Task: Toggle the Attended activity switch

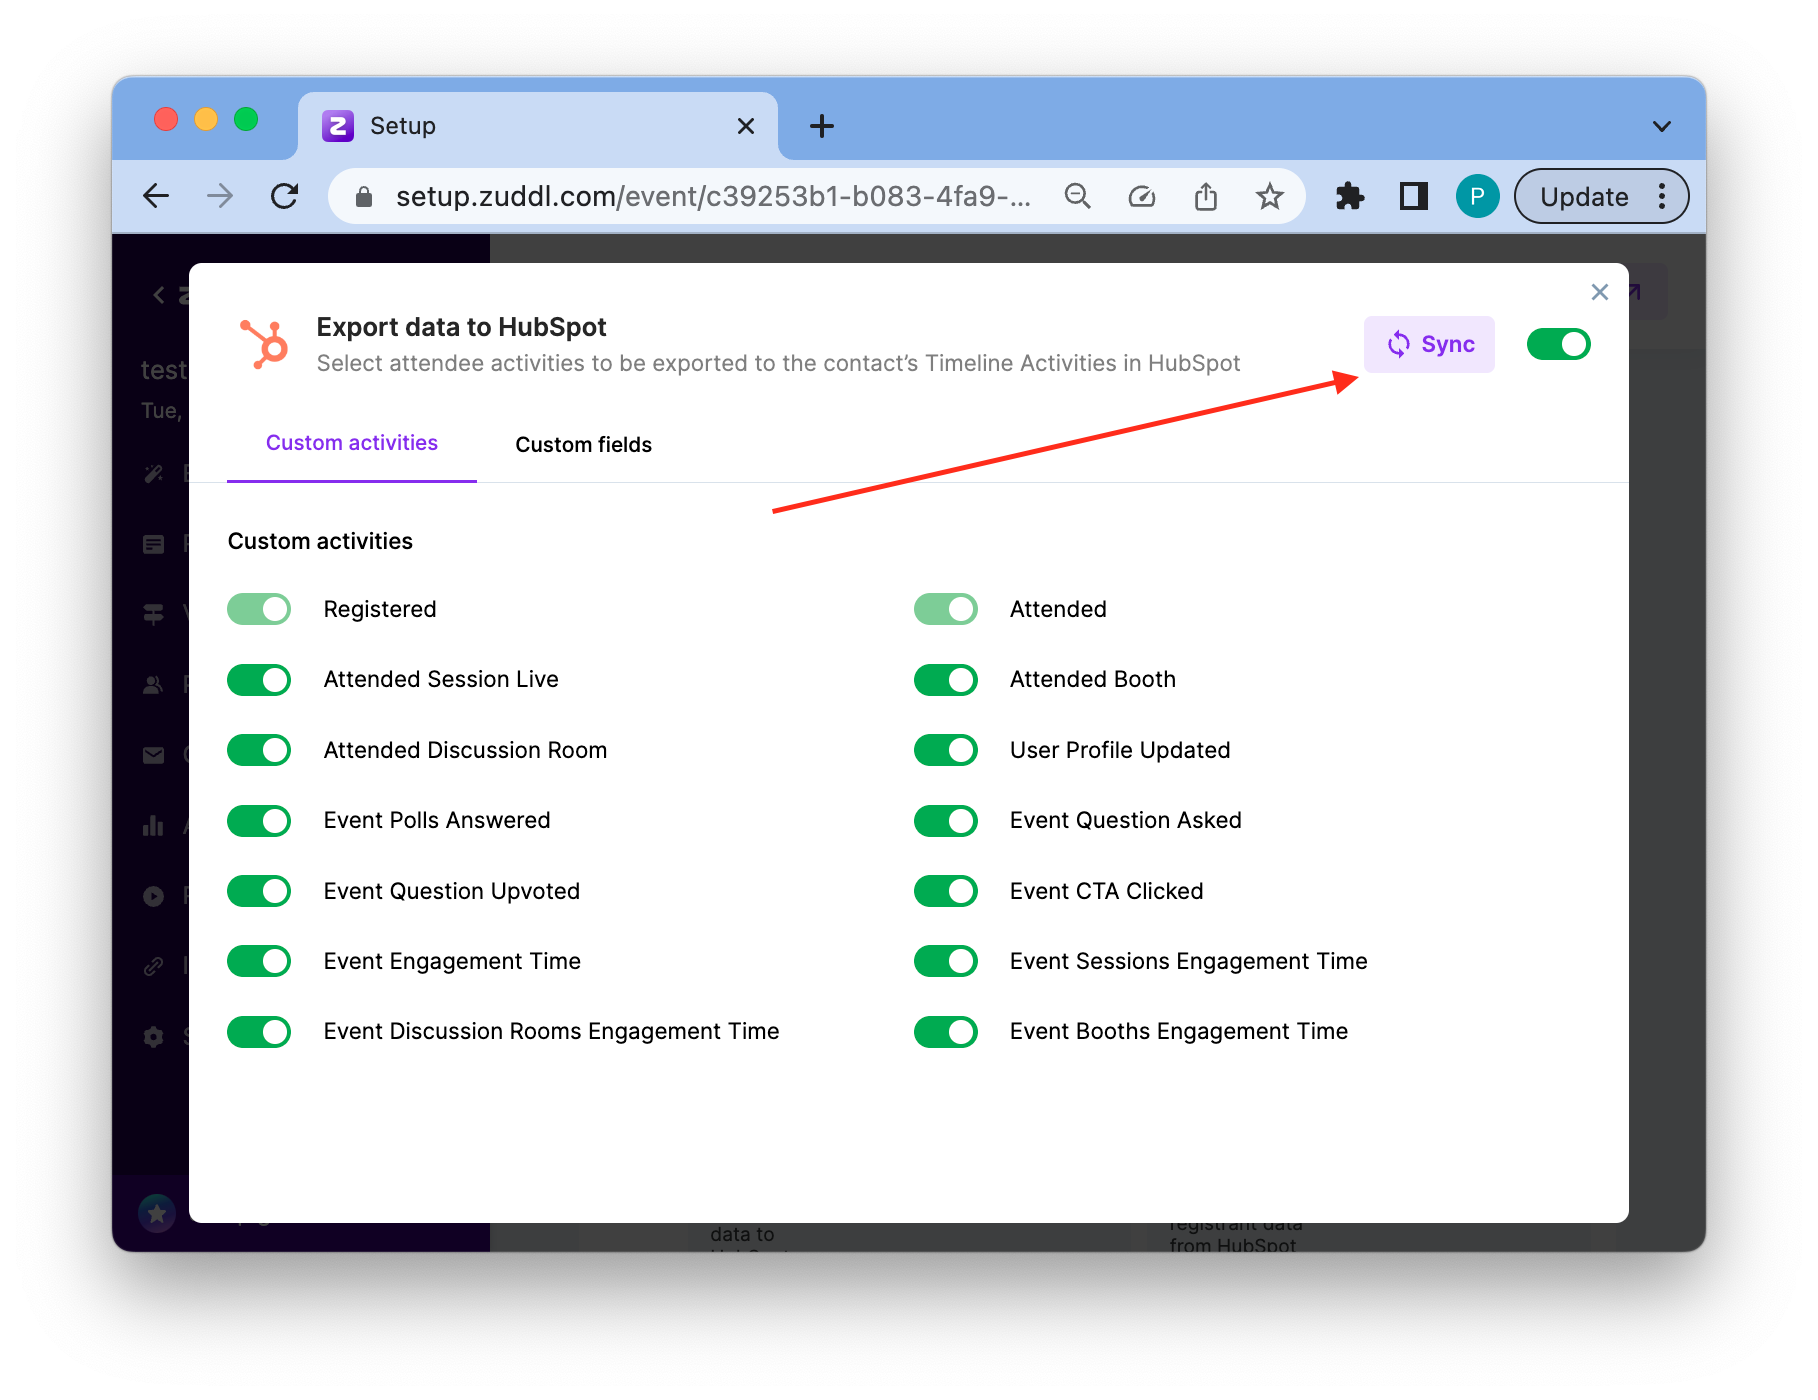Action: (x=946, y=609)
